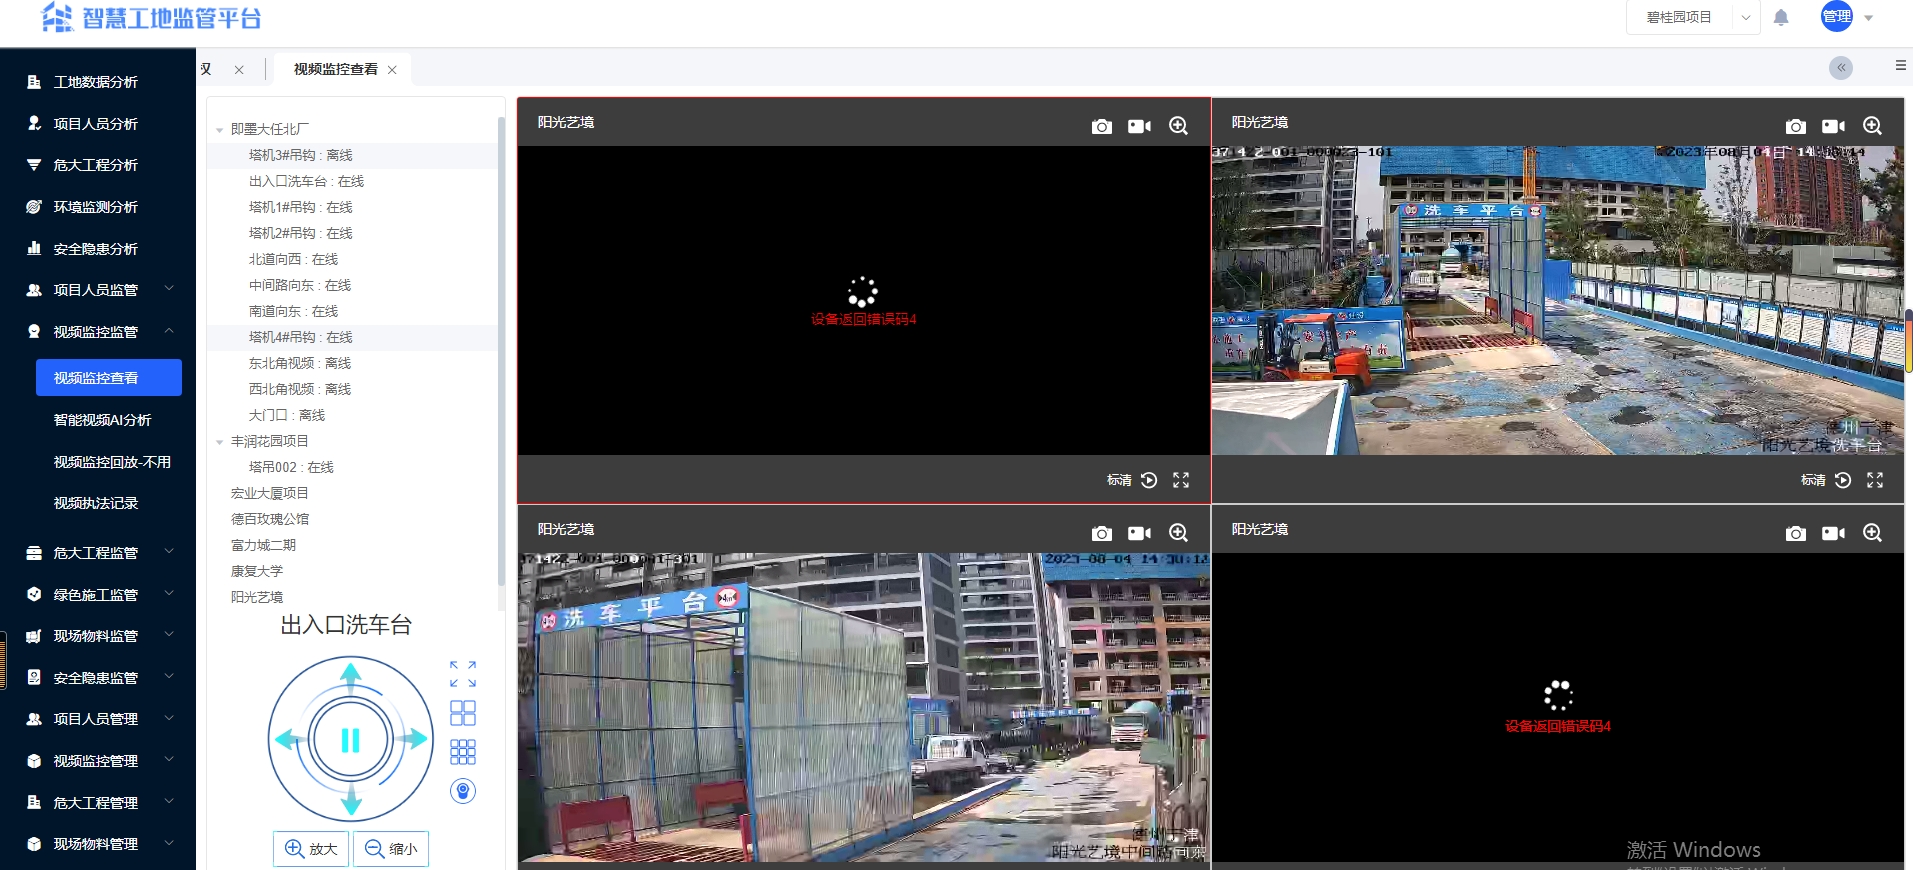Change 标清 quality in top-left panel

click(x=1119, y=480)
